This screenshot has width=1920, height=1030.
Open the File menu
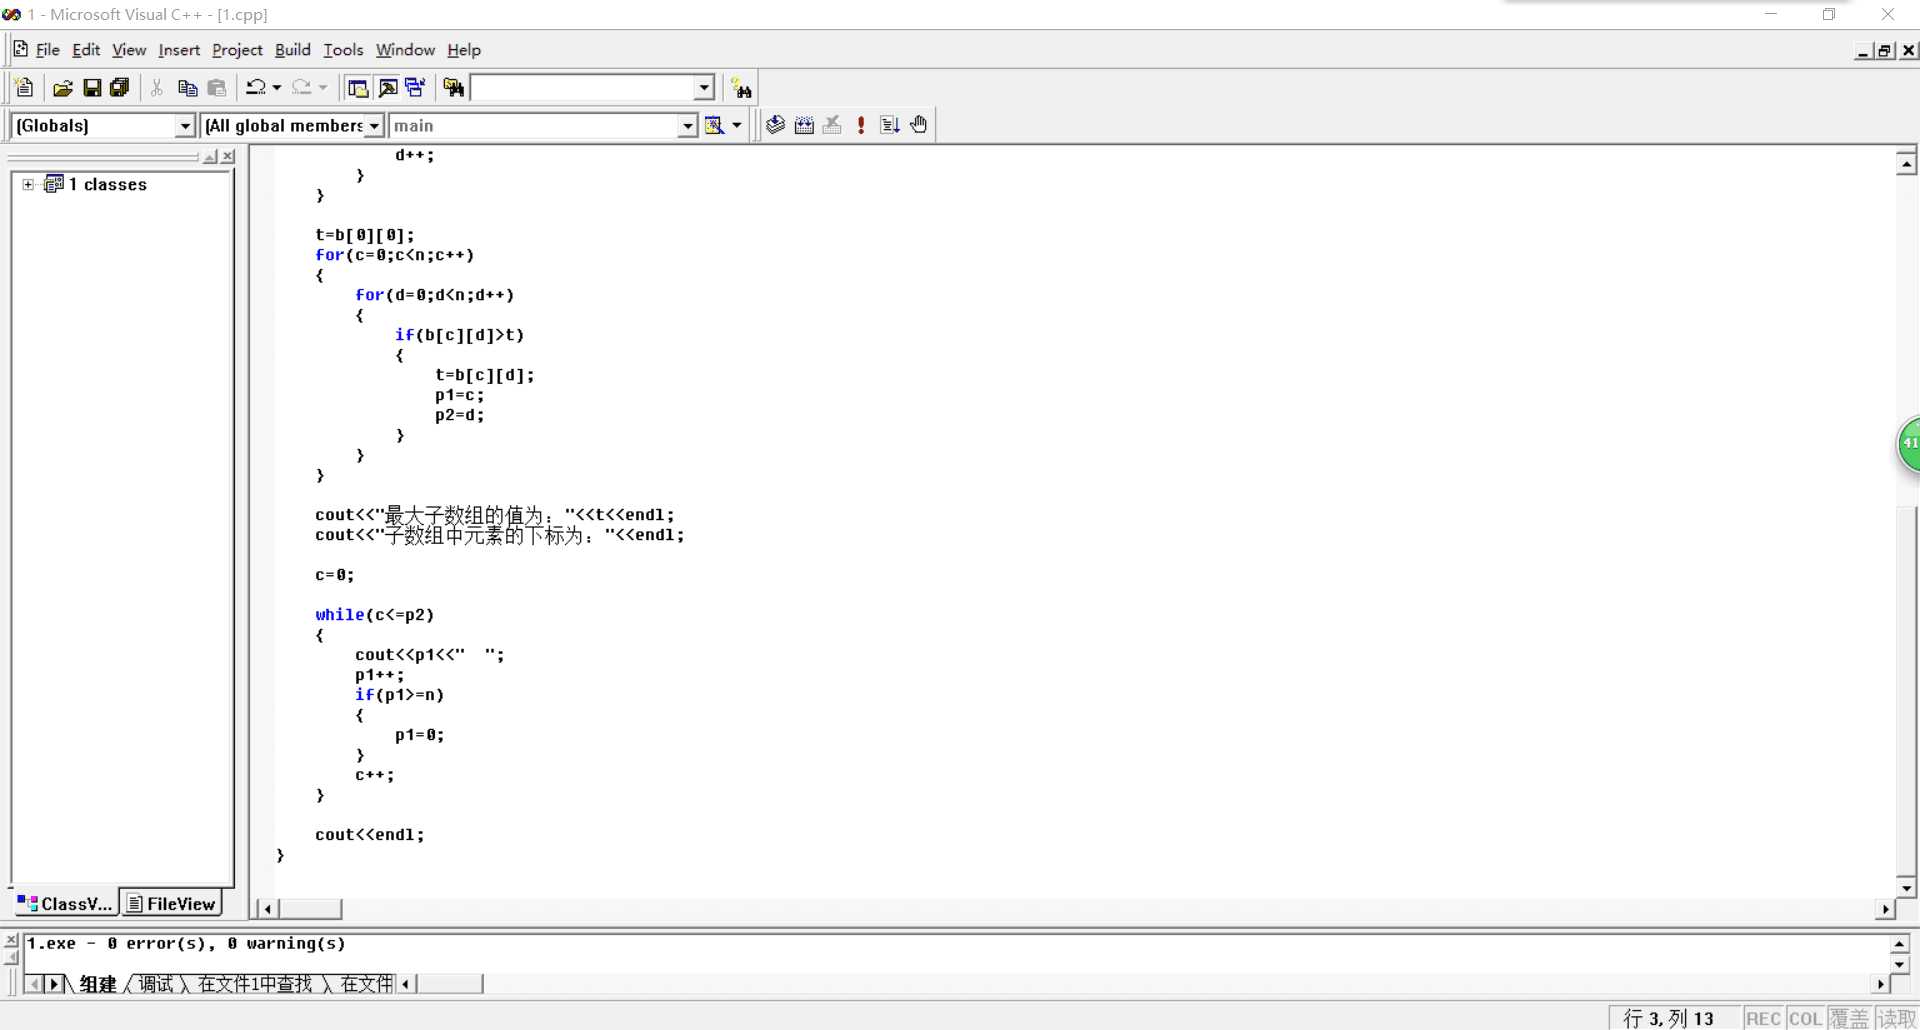click(48, 50)
